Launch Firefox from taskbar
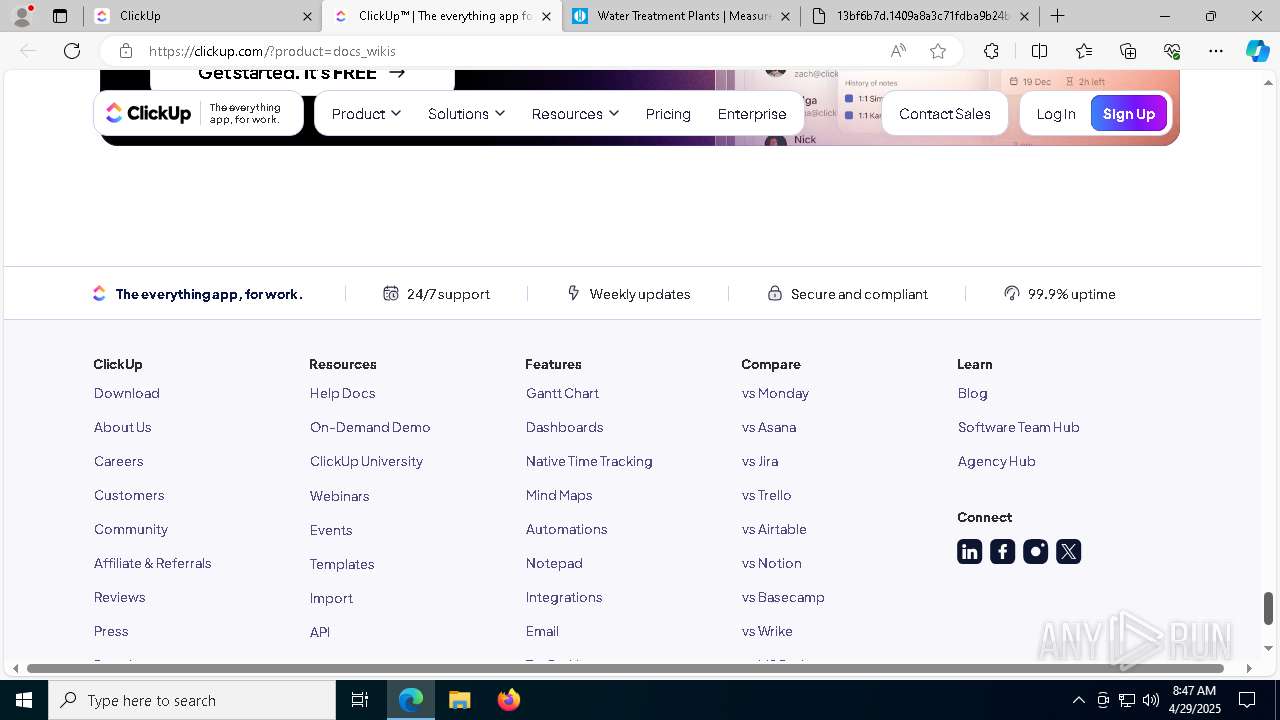The width and height of the screenshot is (1280, 720). [x=508, y=700]
